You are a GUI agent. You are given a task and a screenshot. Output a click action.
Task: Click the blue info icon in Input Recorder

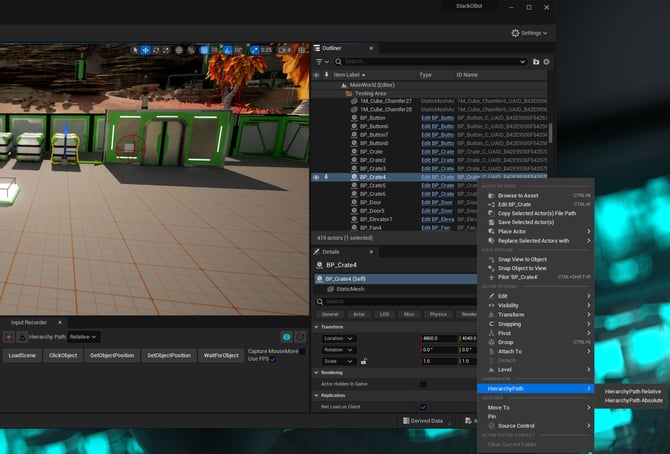285,337
